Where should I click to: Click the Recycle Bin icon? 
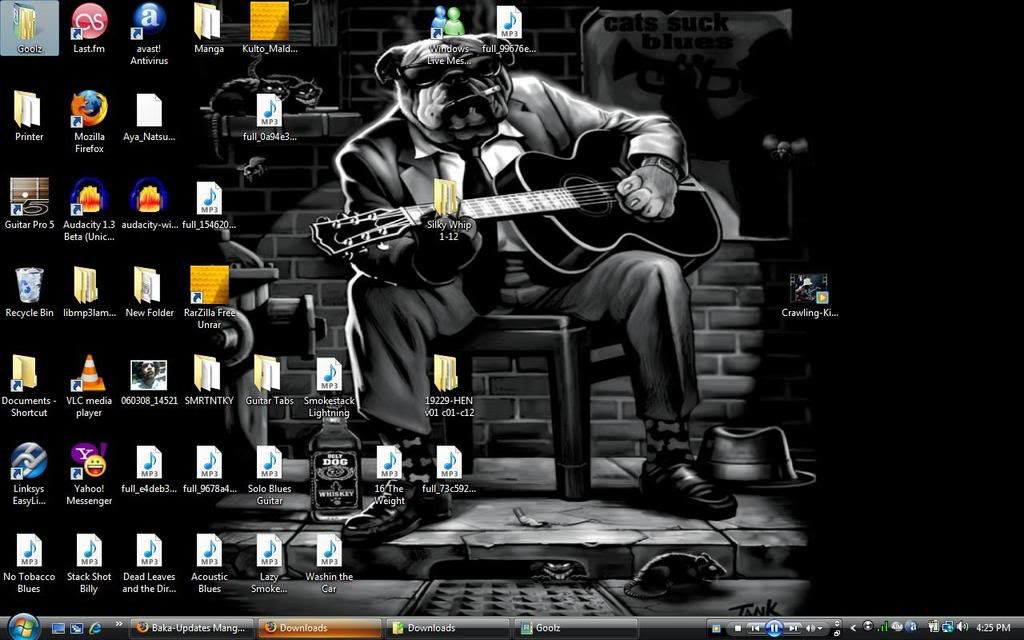click(29, 291)
